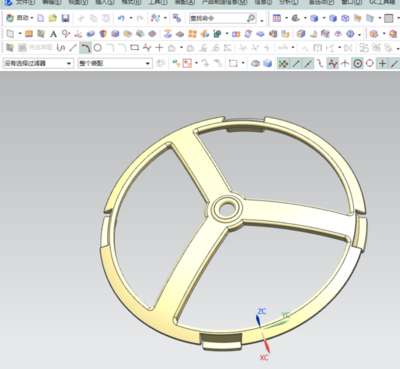Screen dimensions: 400x369
Task: Click the ZC axis label of the coordinate triad
Action: pos(262,311)
